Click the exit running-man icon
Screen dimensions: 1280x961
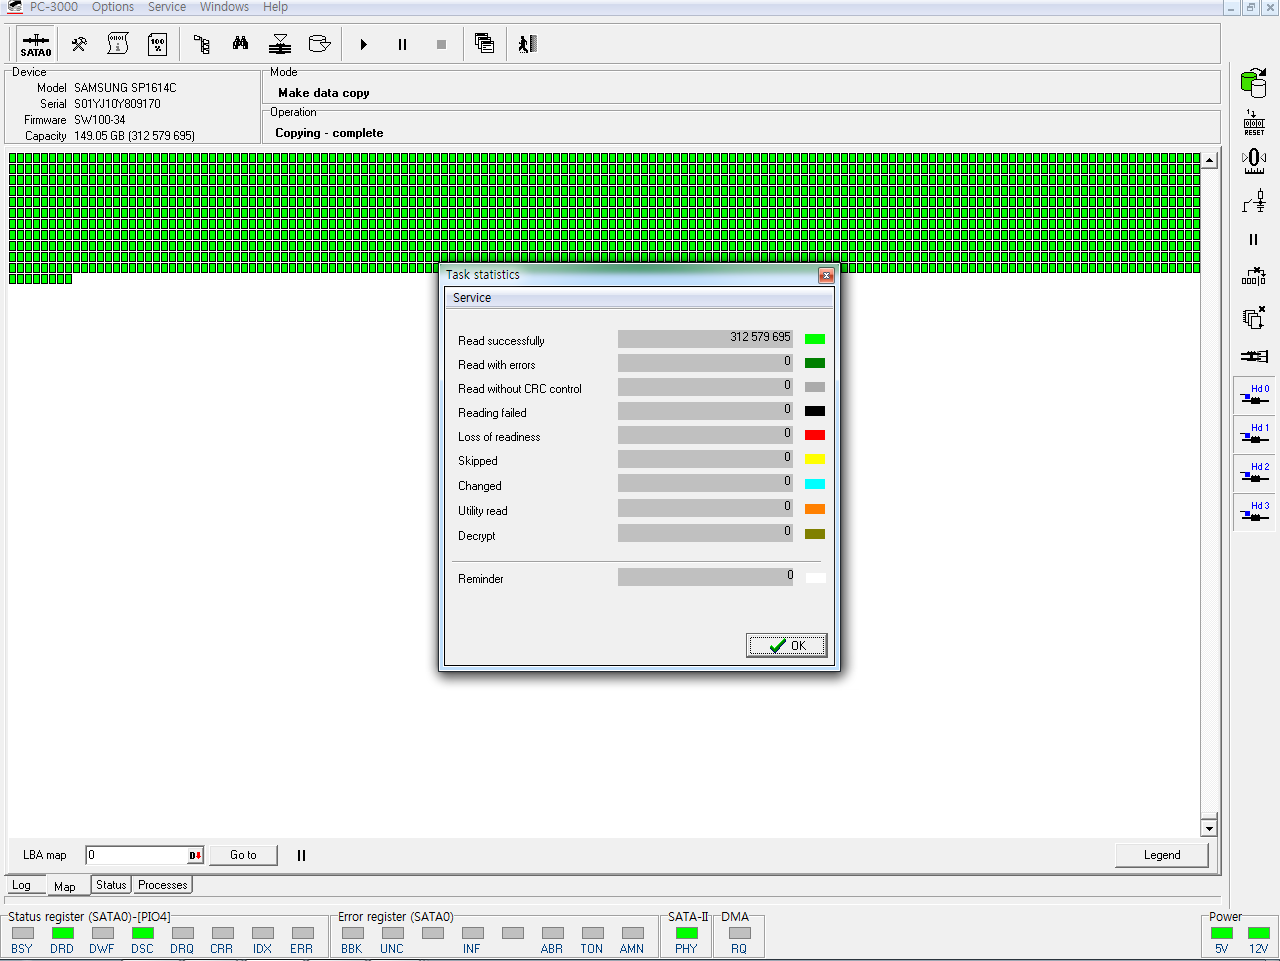click(x=527, y=44)
